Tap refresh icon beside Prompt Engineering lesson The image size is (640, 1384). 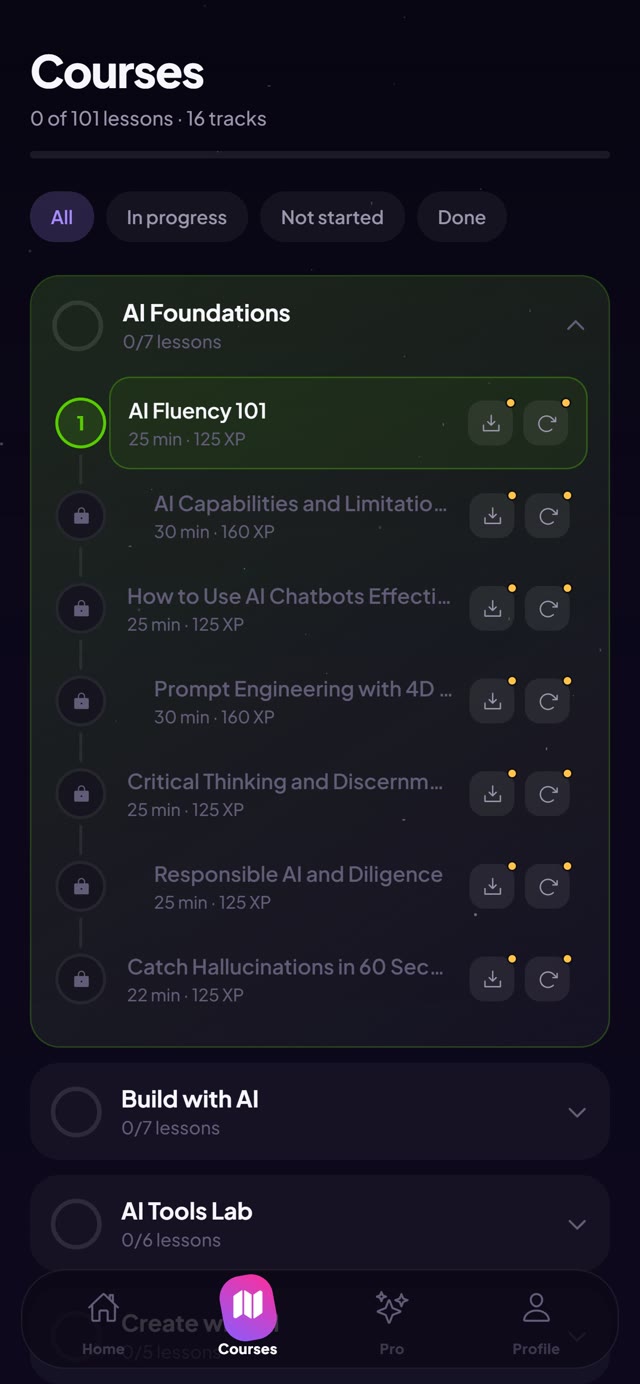tap(548, 702)
